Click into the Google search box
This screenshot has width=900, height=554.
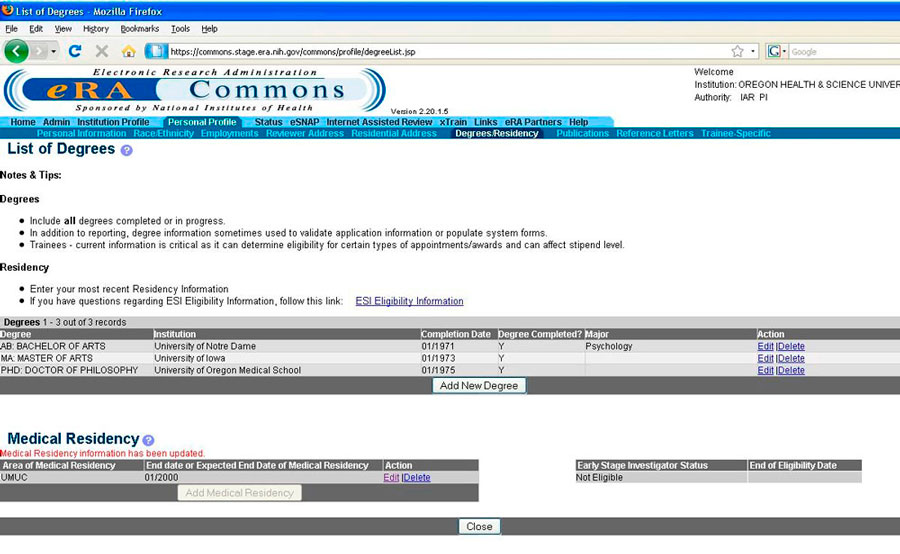[844, 52]
